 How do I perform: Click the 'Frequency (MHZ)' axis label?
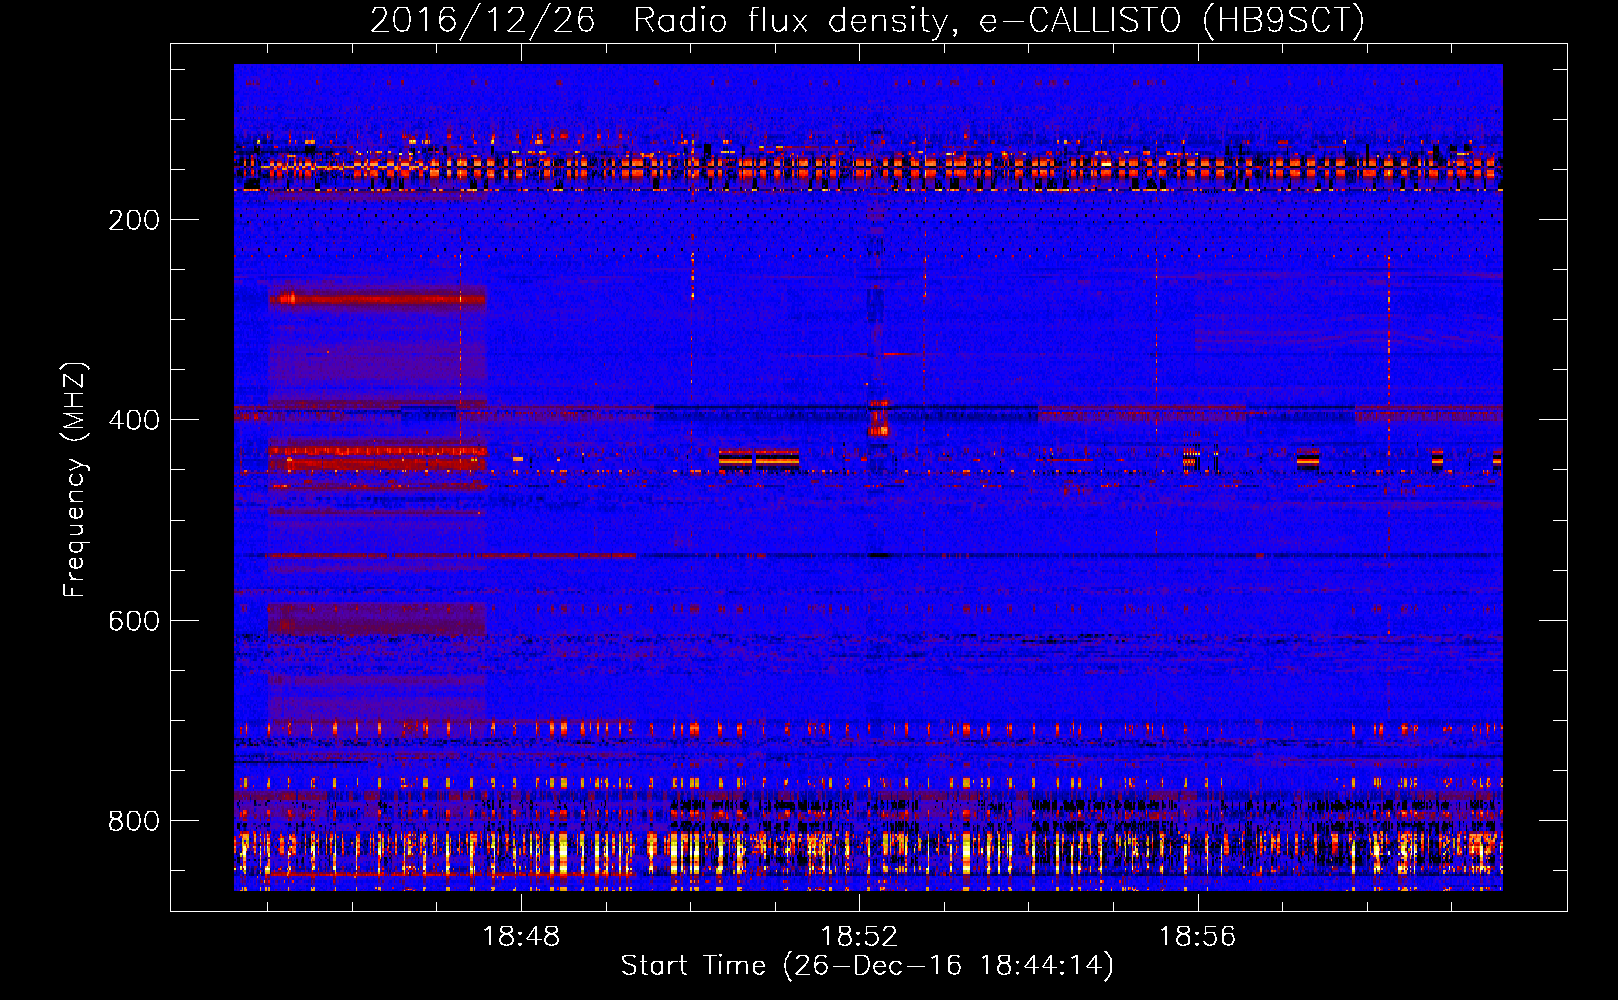(75, 480)
